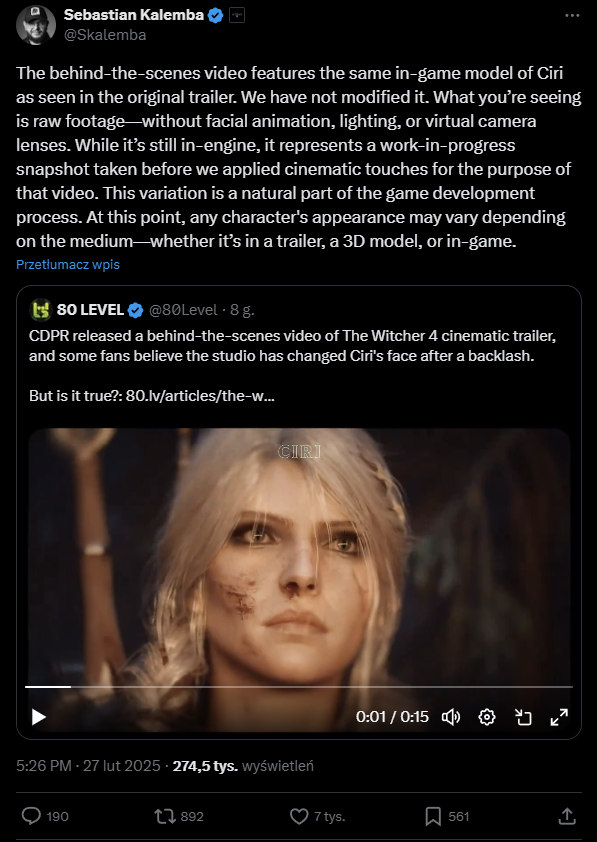Open the @80Level quoted account handle
This screenshot has height=842, width=597.
(x=183, y=310)
